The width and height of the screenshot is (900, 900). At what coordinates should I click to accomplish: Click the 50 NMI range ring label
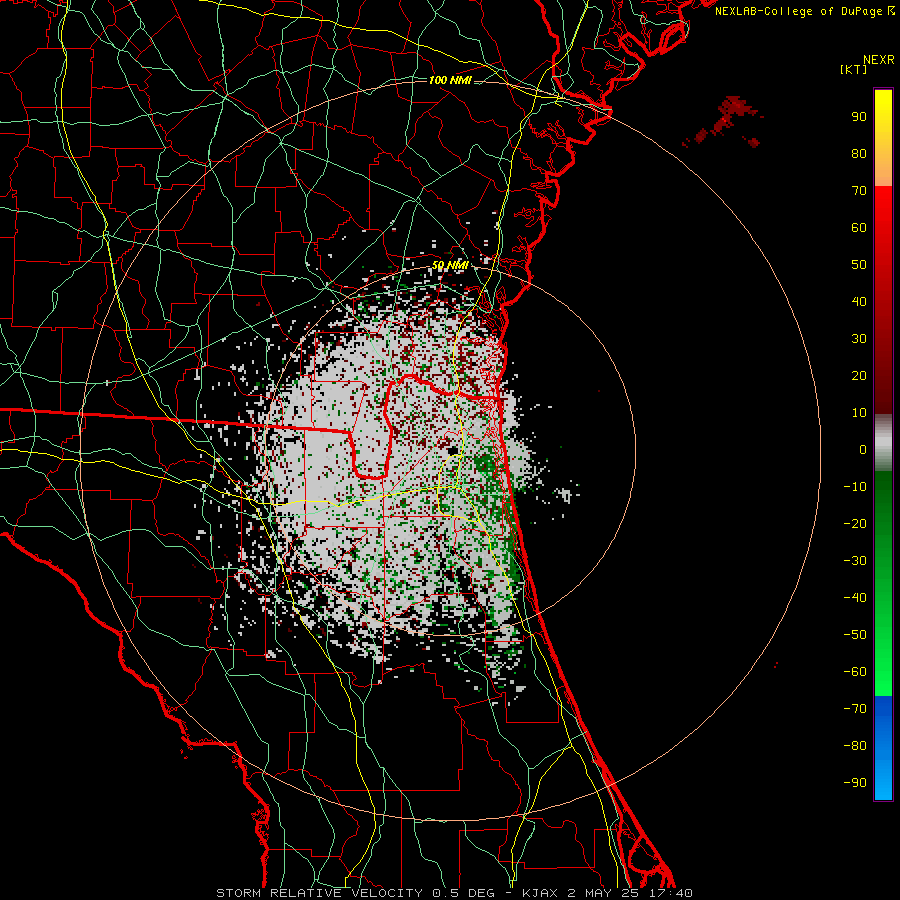tap(450, 265)
